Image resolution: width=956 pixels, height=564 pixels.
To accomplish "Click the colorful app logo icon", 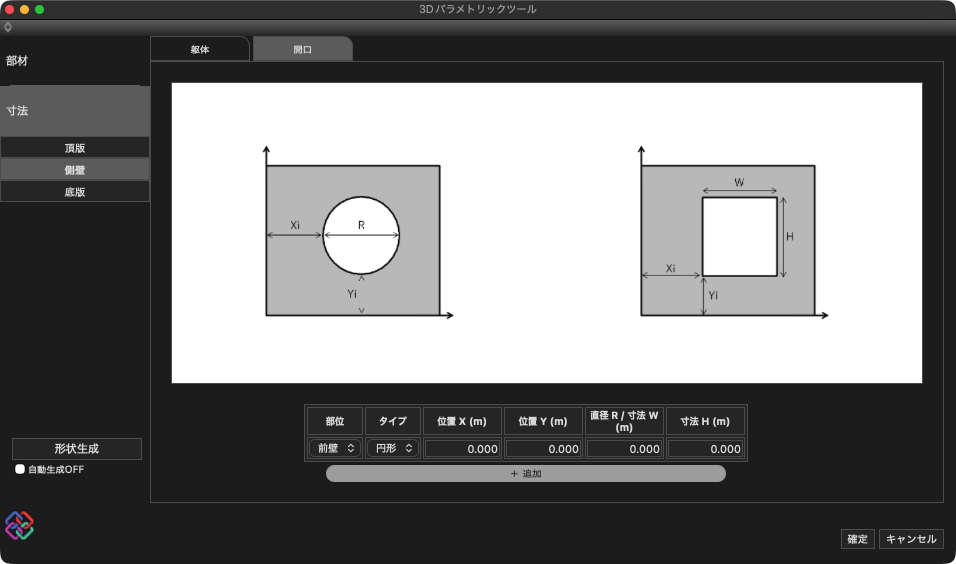I will [x=19, y=525].
